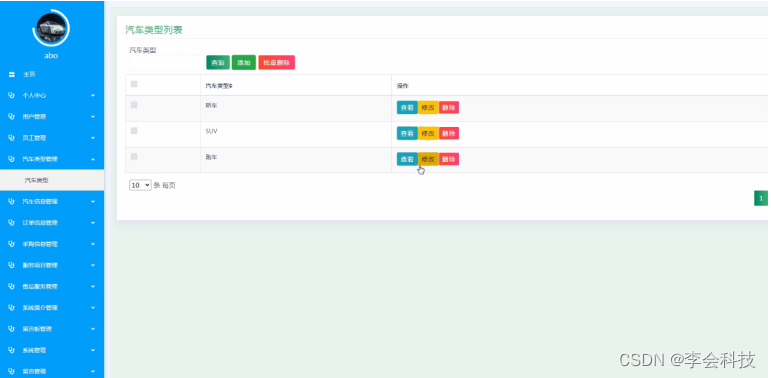Screen dimensions: 771x378
Task: Click the green 查询 search button
Action: point(218,62)
